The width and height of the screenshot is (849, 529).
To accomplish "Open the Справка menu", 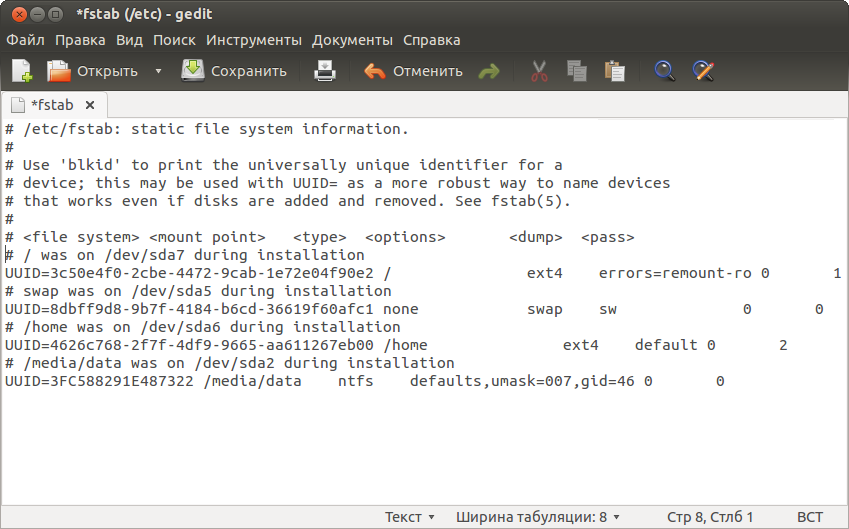I will 431,40.
